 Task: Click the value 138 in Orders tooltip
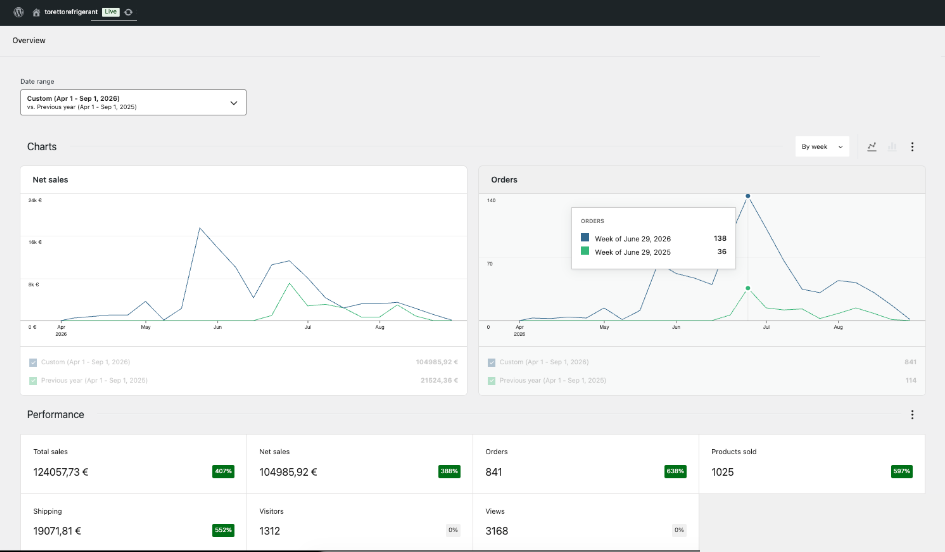pos(720,239)
